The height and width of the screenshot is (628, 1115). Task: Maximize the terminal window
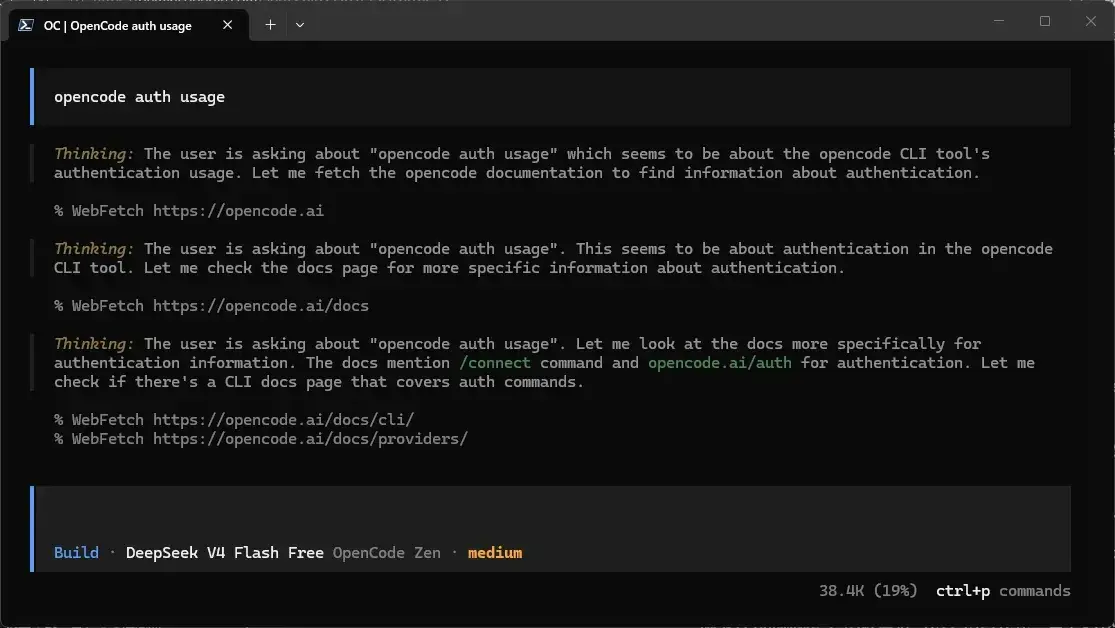(x=1045, y=21)
